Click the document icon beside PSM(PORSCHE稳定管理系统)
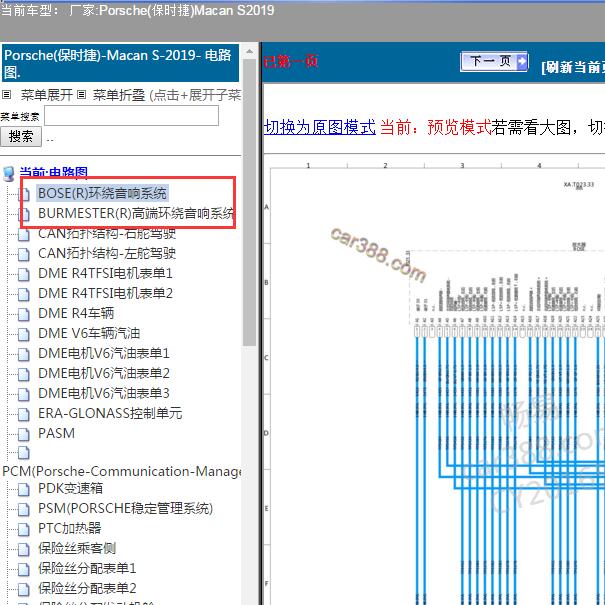Viewport: 605px width, 605px height. tap(24, 509)
